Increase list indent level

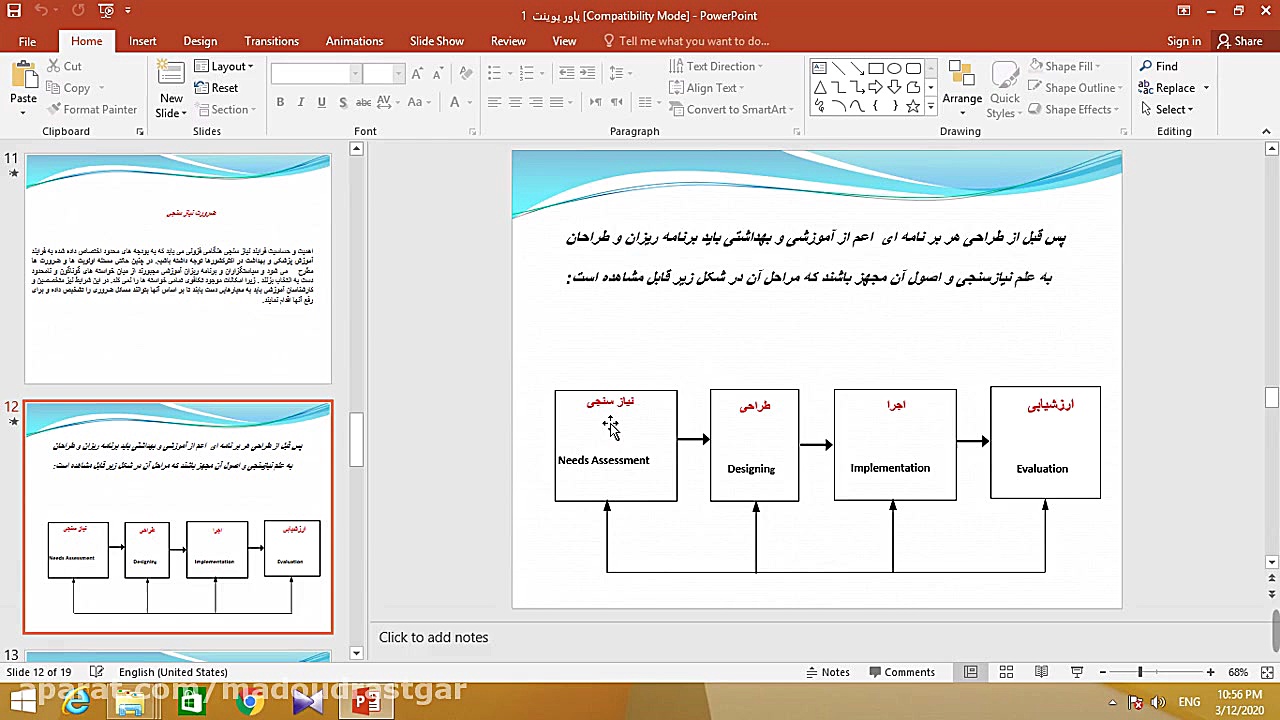589,73
